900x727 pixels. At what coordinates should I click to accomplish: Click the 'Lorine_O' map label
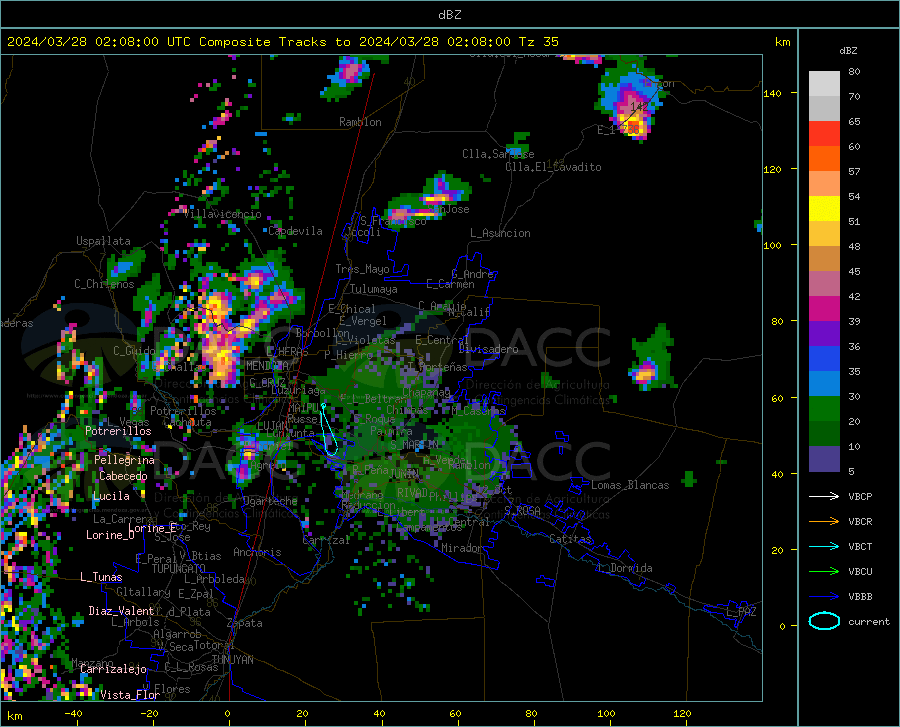(x=110, y=535)
